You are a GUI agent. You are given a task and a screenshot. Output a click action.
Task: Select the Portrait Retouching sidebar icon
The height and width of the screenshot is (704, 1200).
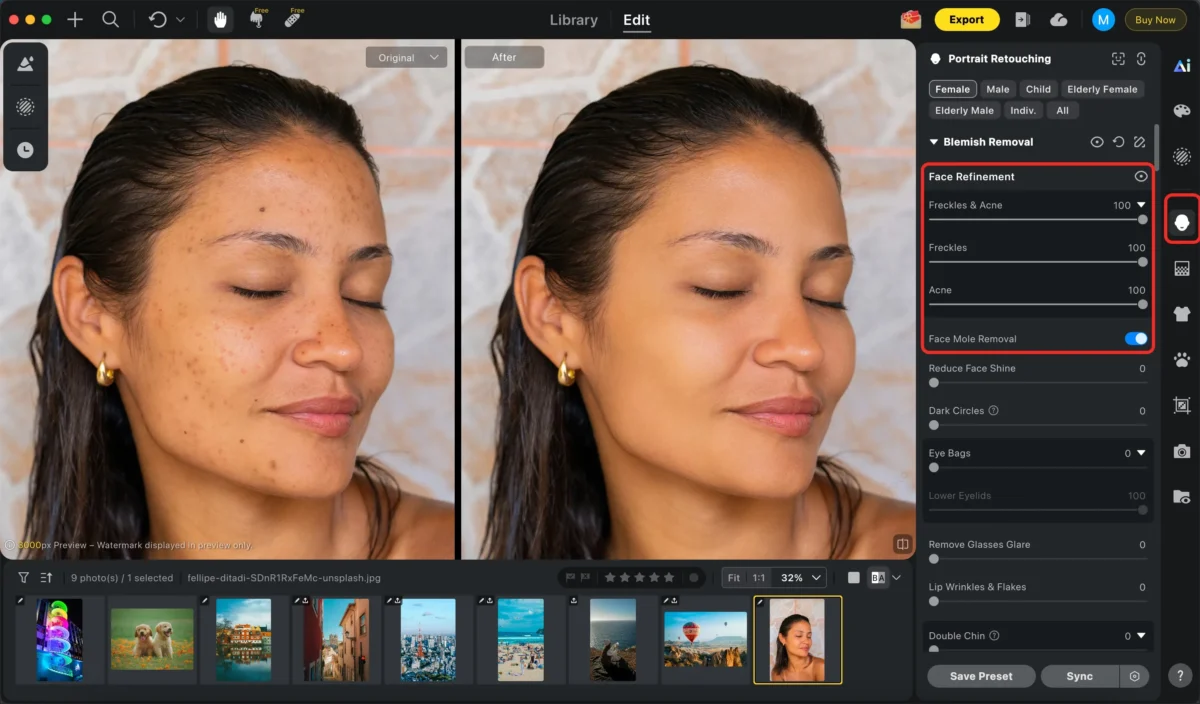[1181, 221]
